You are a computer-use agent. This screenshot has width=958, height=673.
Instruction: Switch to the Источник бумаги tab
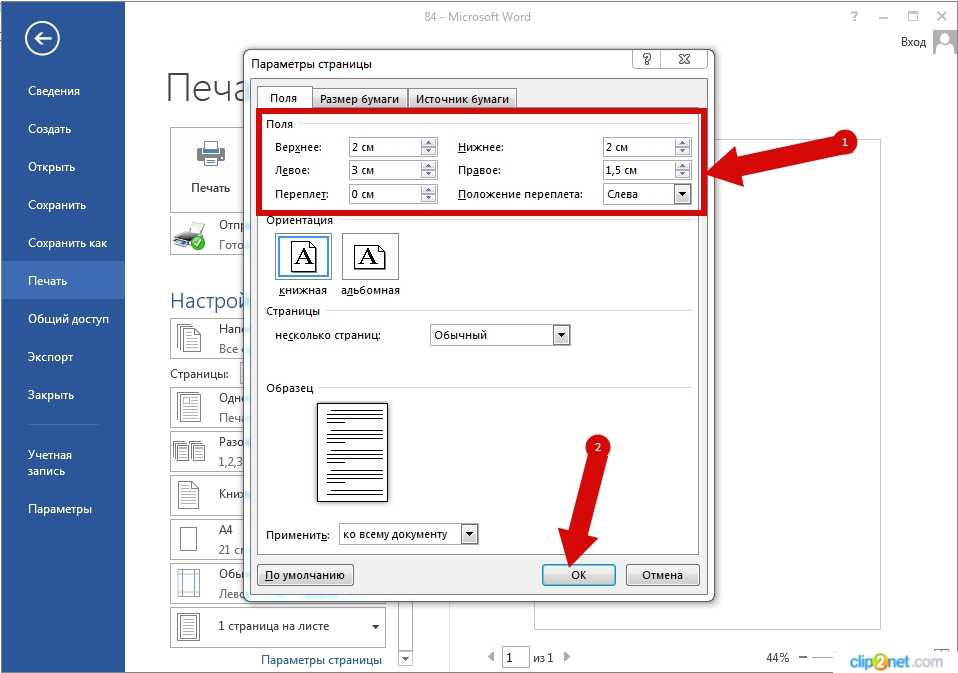(x=462, y=99)
